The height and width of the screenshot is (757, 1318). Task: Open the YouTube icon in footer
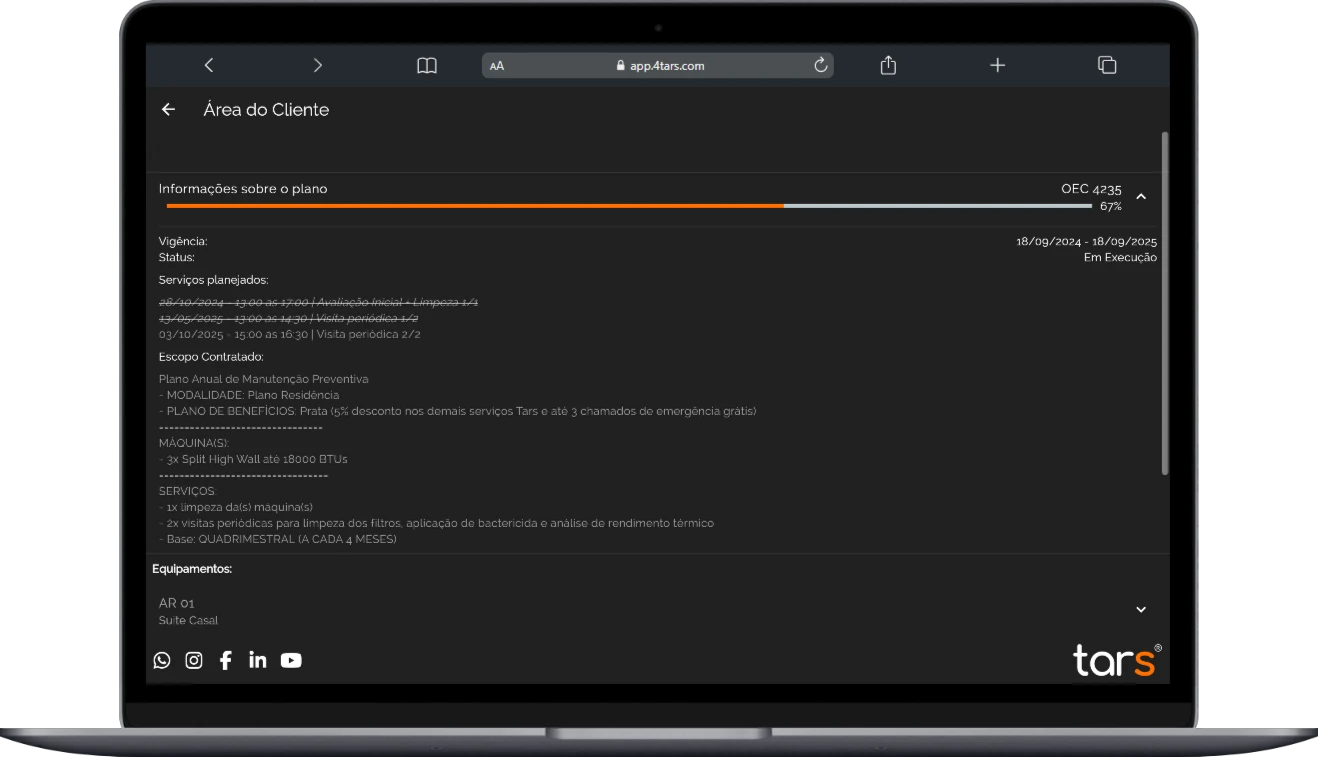(x=291, y=660)
